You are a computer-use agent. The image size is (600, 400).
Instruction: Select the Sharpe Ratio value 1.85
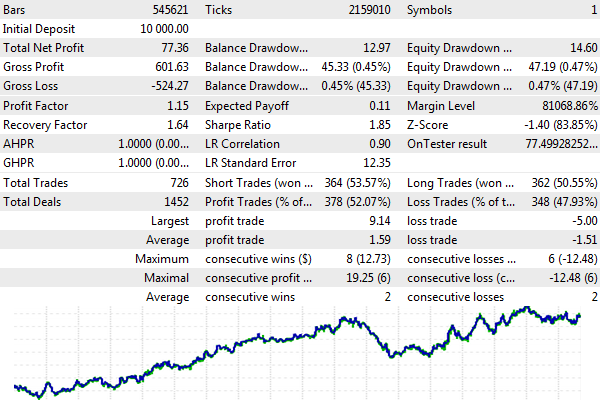point(380,125)
